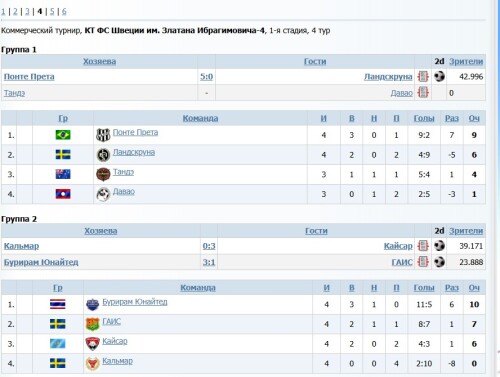Click Кайсар club logo in Group 2 table
Screen dimensions: 500x377
click(x=93, y=344)
